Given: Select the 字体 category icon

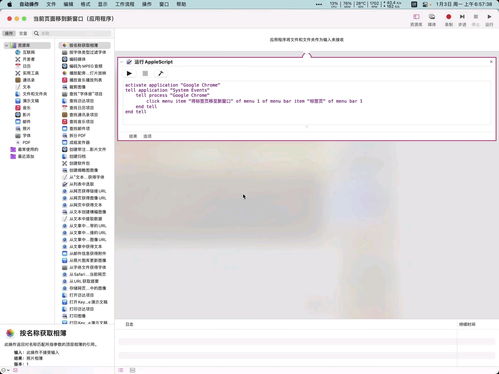Looking at the screenshot, I should [18, 135].
